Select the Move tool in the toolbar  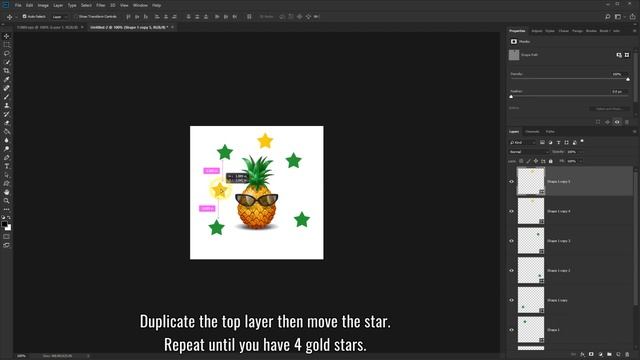pyautogui.click(x=7, y=36)
